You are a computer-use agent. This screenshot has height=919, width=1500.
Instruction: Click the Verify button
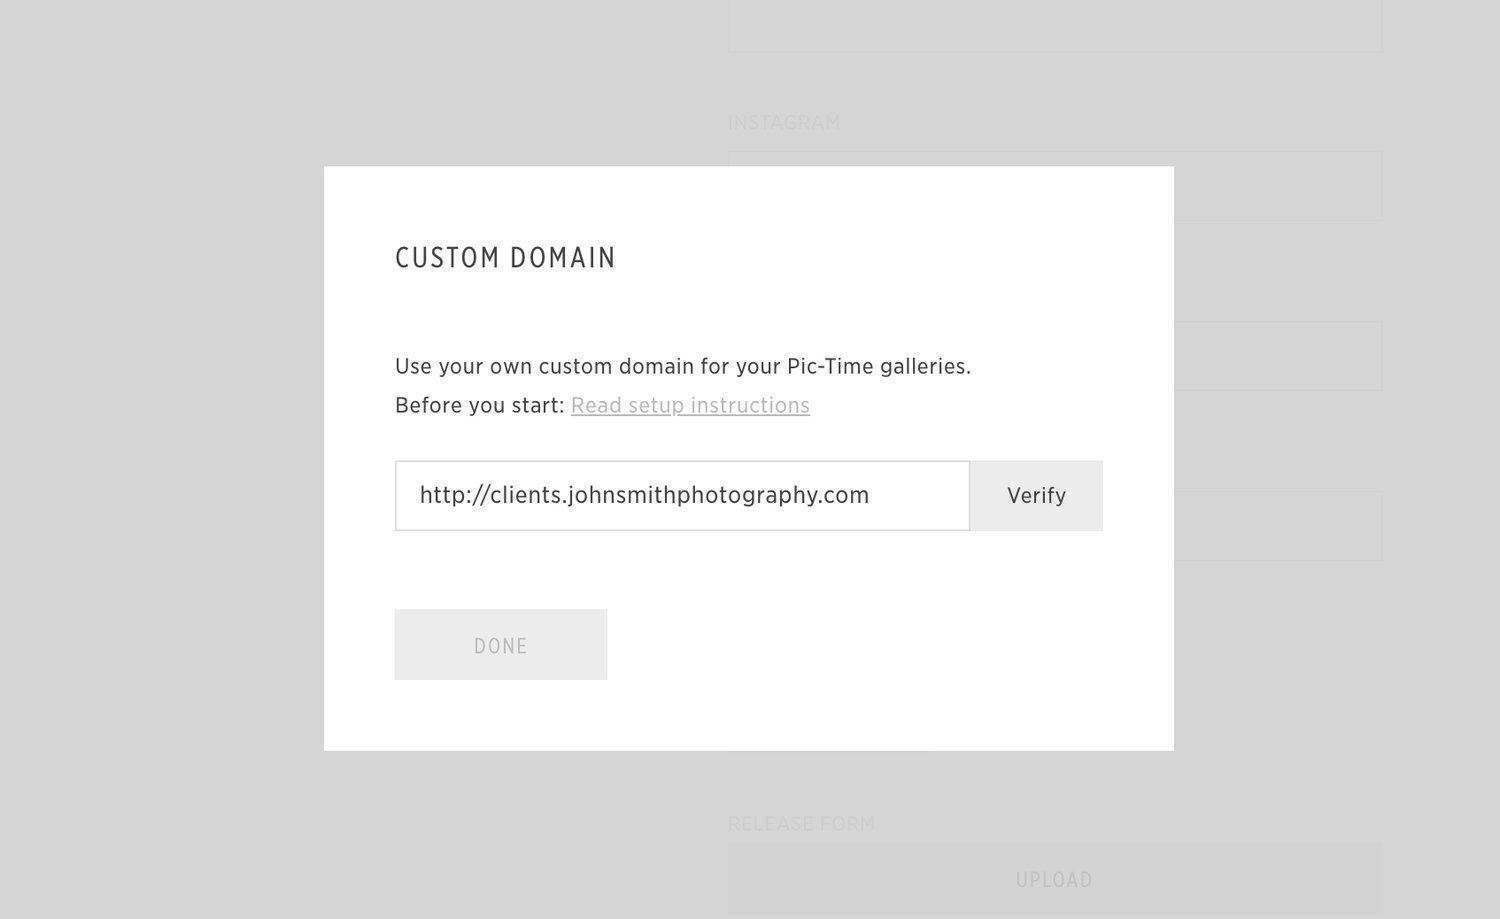1036,495
